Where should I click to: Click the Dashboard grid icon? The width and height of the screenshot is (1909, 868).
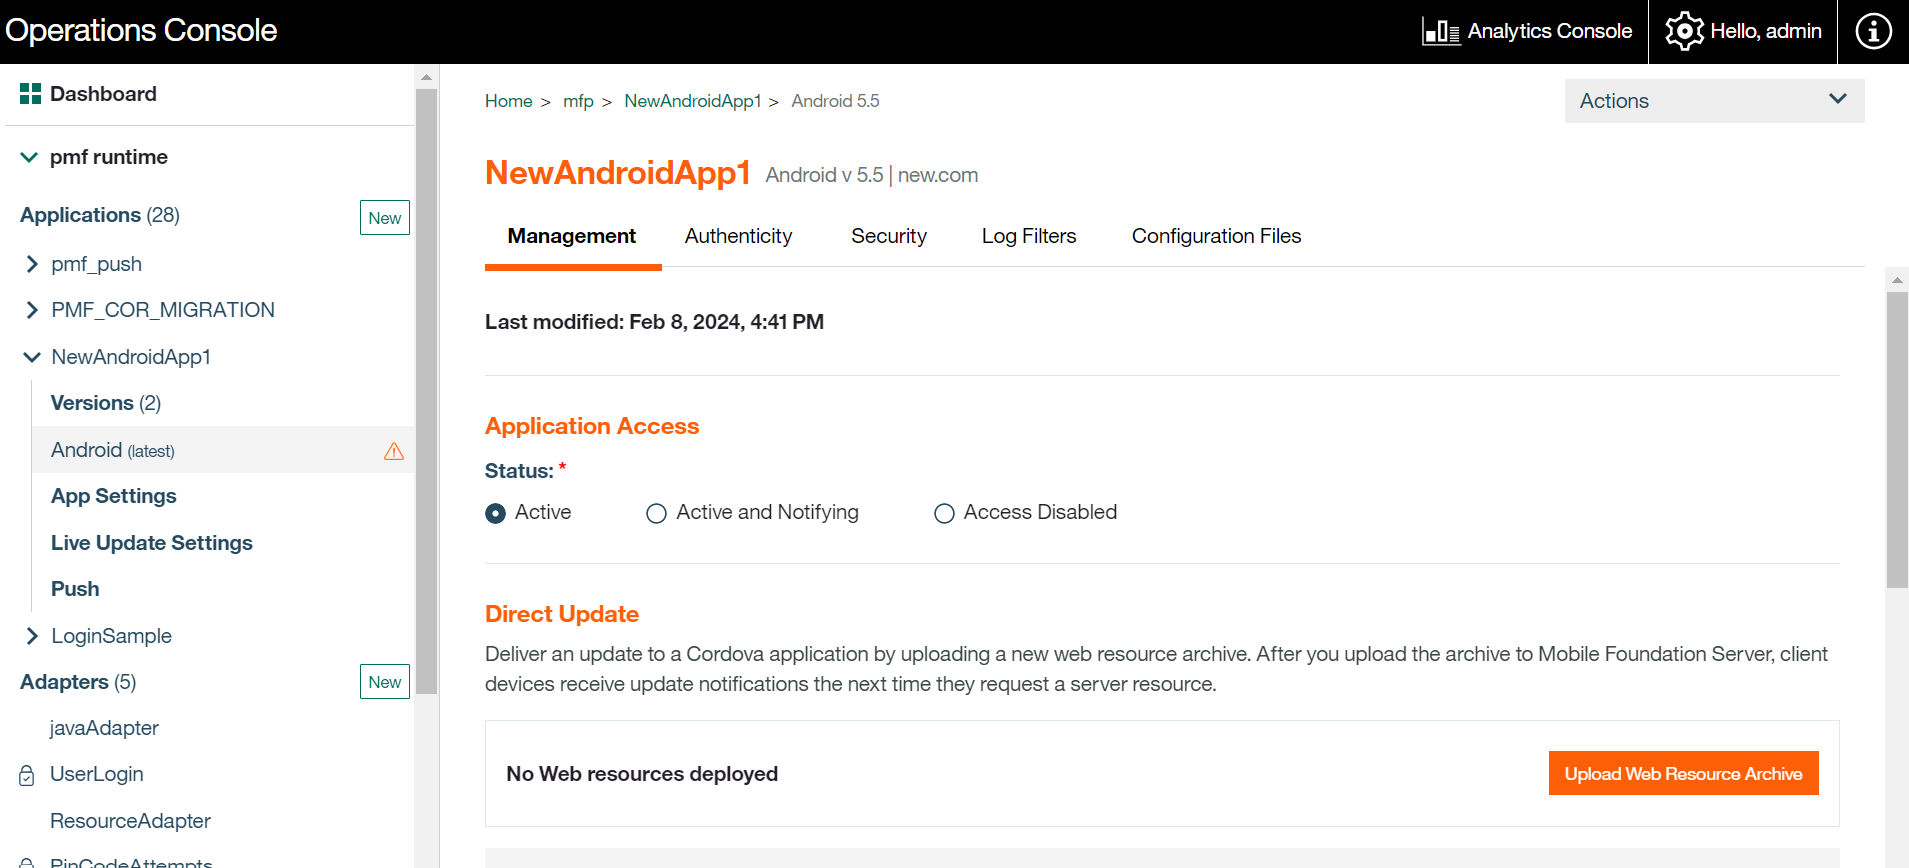pos(30,94)
